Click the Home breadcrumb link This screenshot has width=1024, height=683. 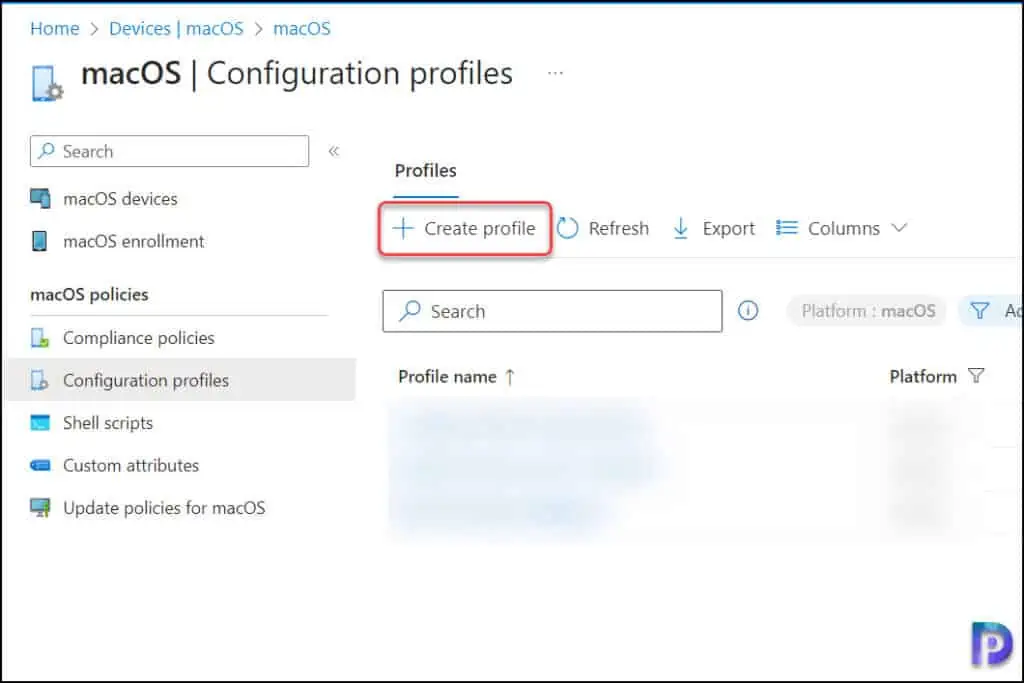55,29
